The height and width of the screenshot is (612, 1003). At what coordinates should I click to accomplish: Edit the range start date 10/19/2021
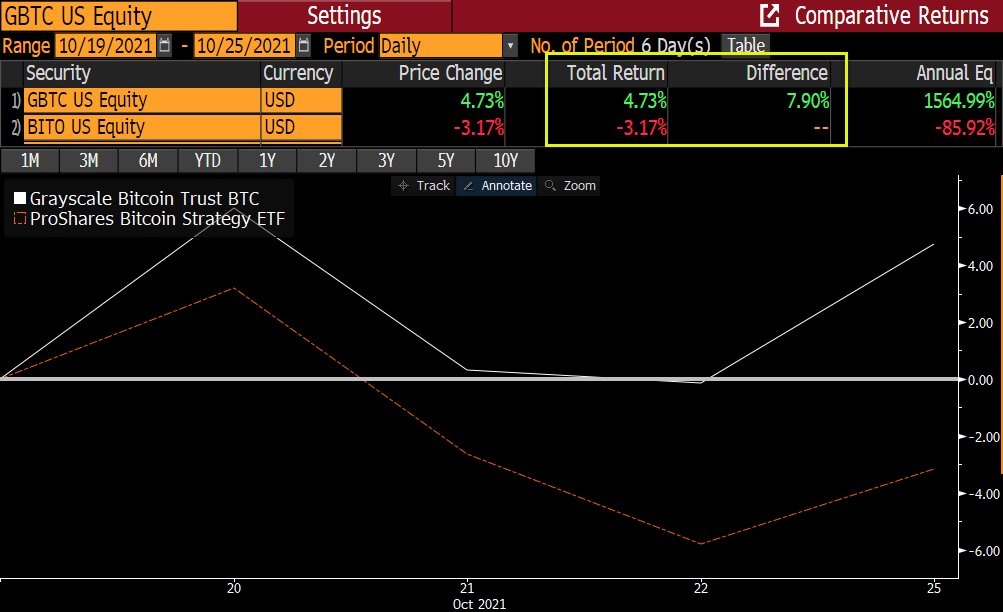106,45
